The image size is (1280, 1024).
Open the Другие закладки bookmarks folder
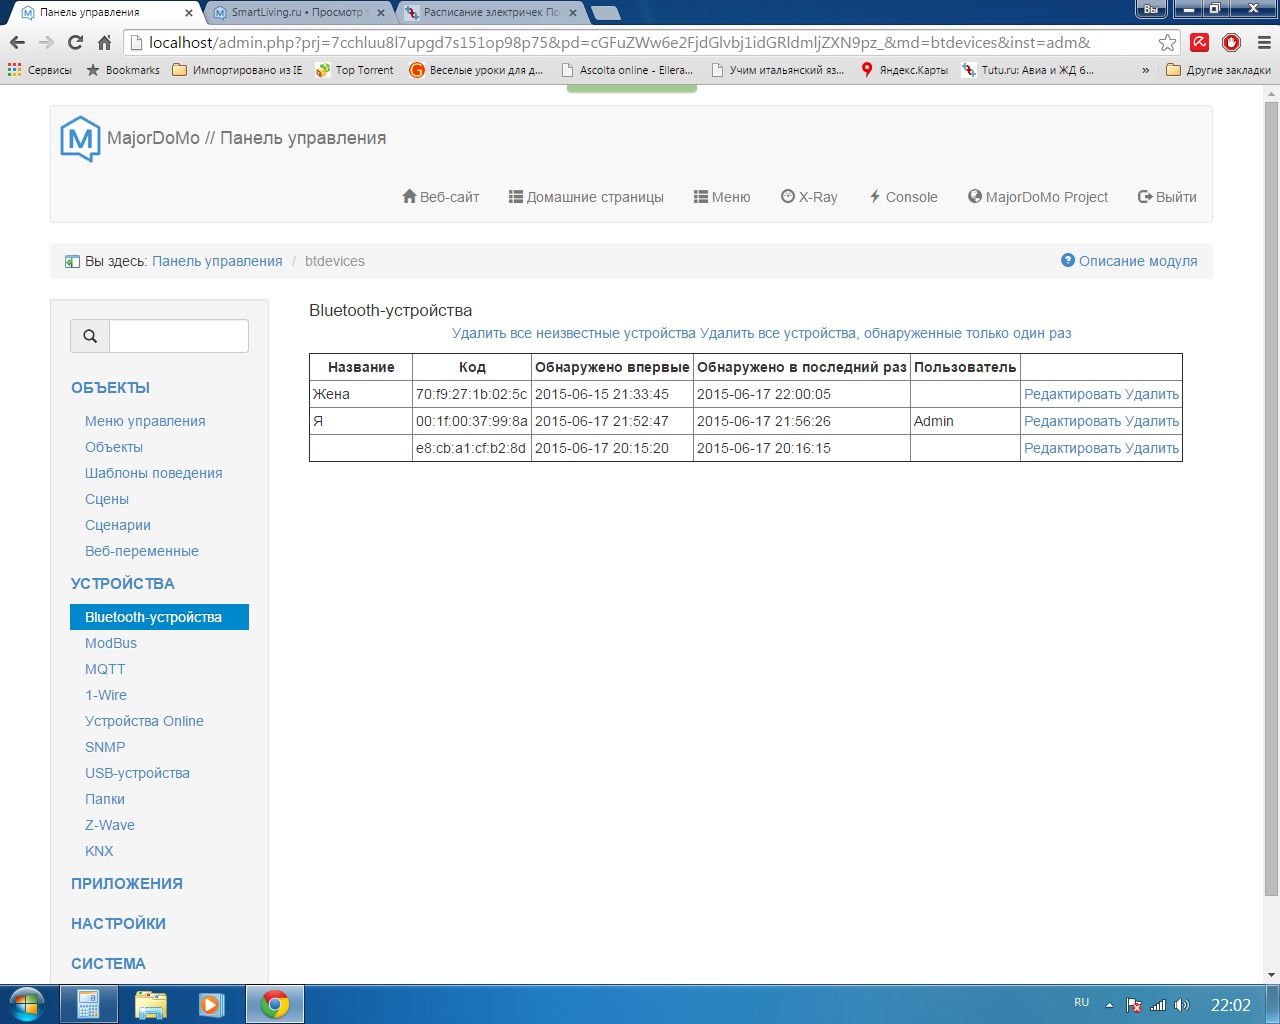[1219, 70]
